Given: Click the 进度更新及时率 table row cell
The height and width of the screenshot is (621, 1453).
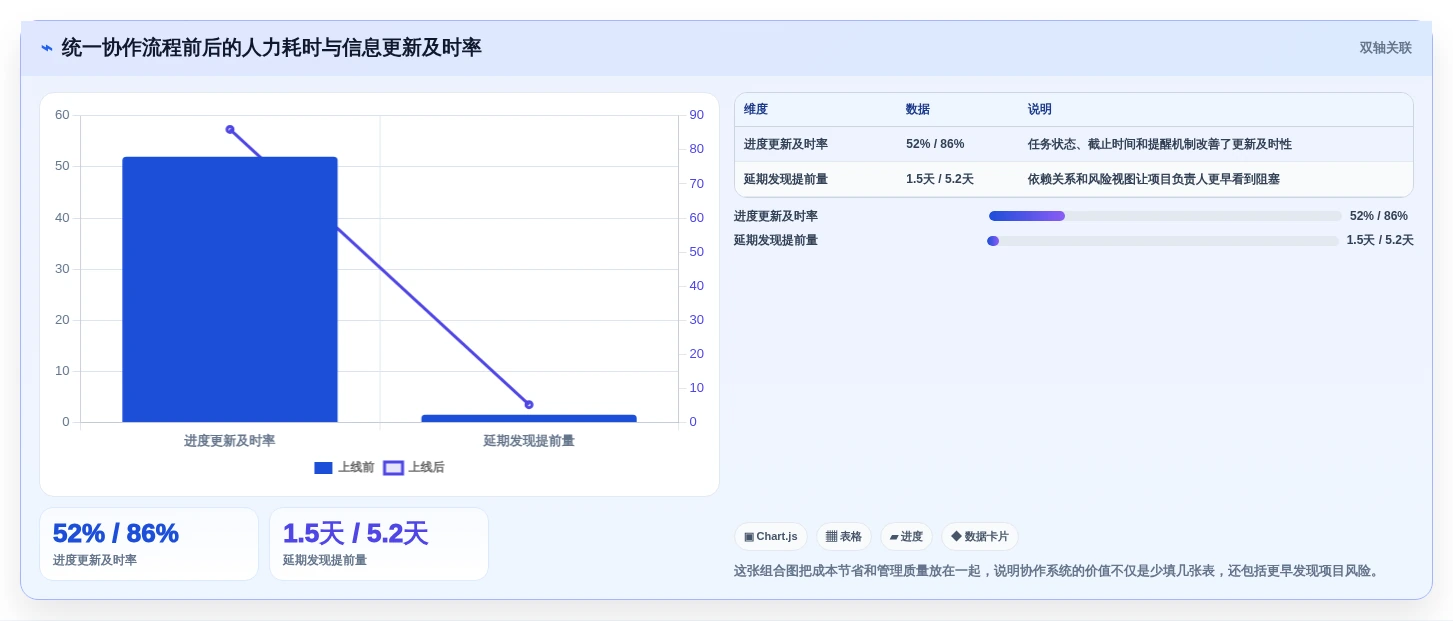Looking at the screenshot, I should point(786,144).
